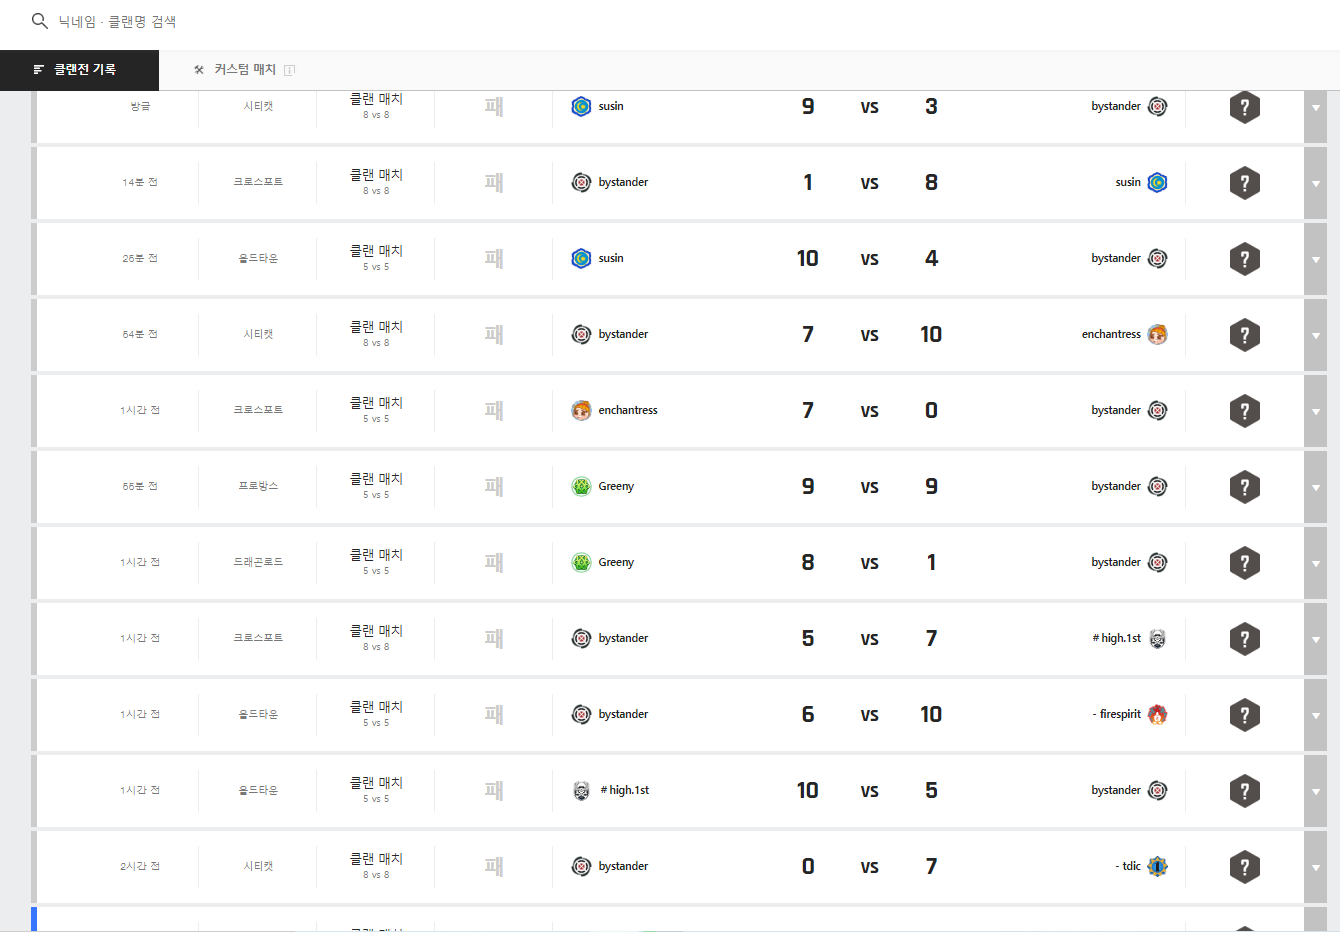Click Greeny clan emblem in 55분 전 row
The width and height of the screenshot is (1340, 932).
[581, 486]
